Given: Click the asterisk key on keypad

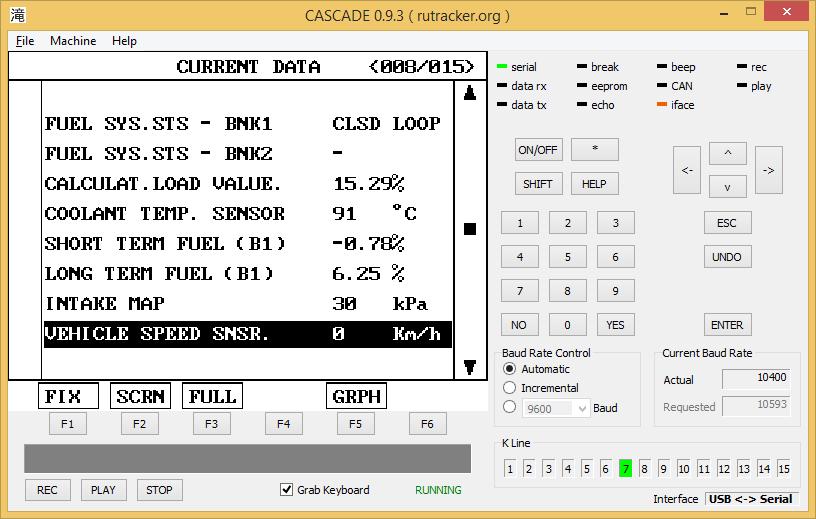Looking at the screenshot, I should pos(594,150).
